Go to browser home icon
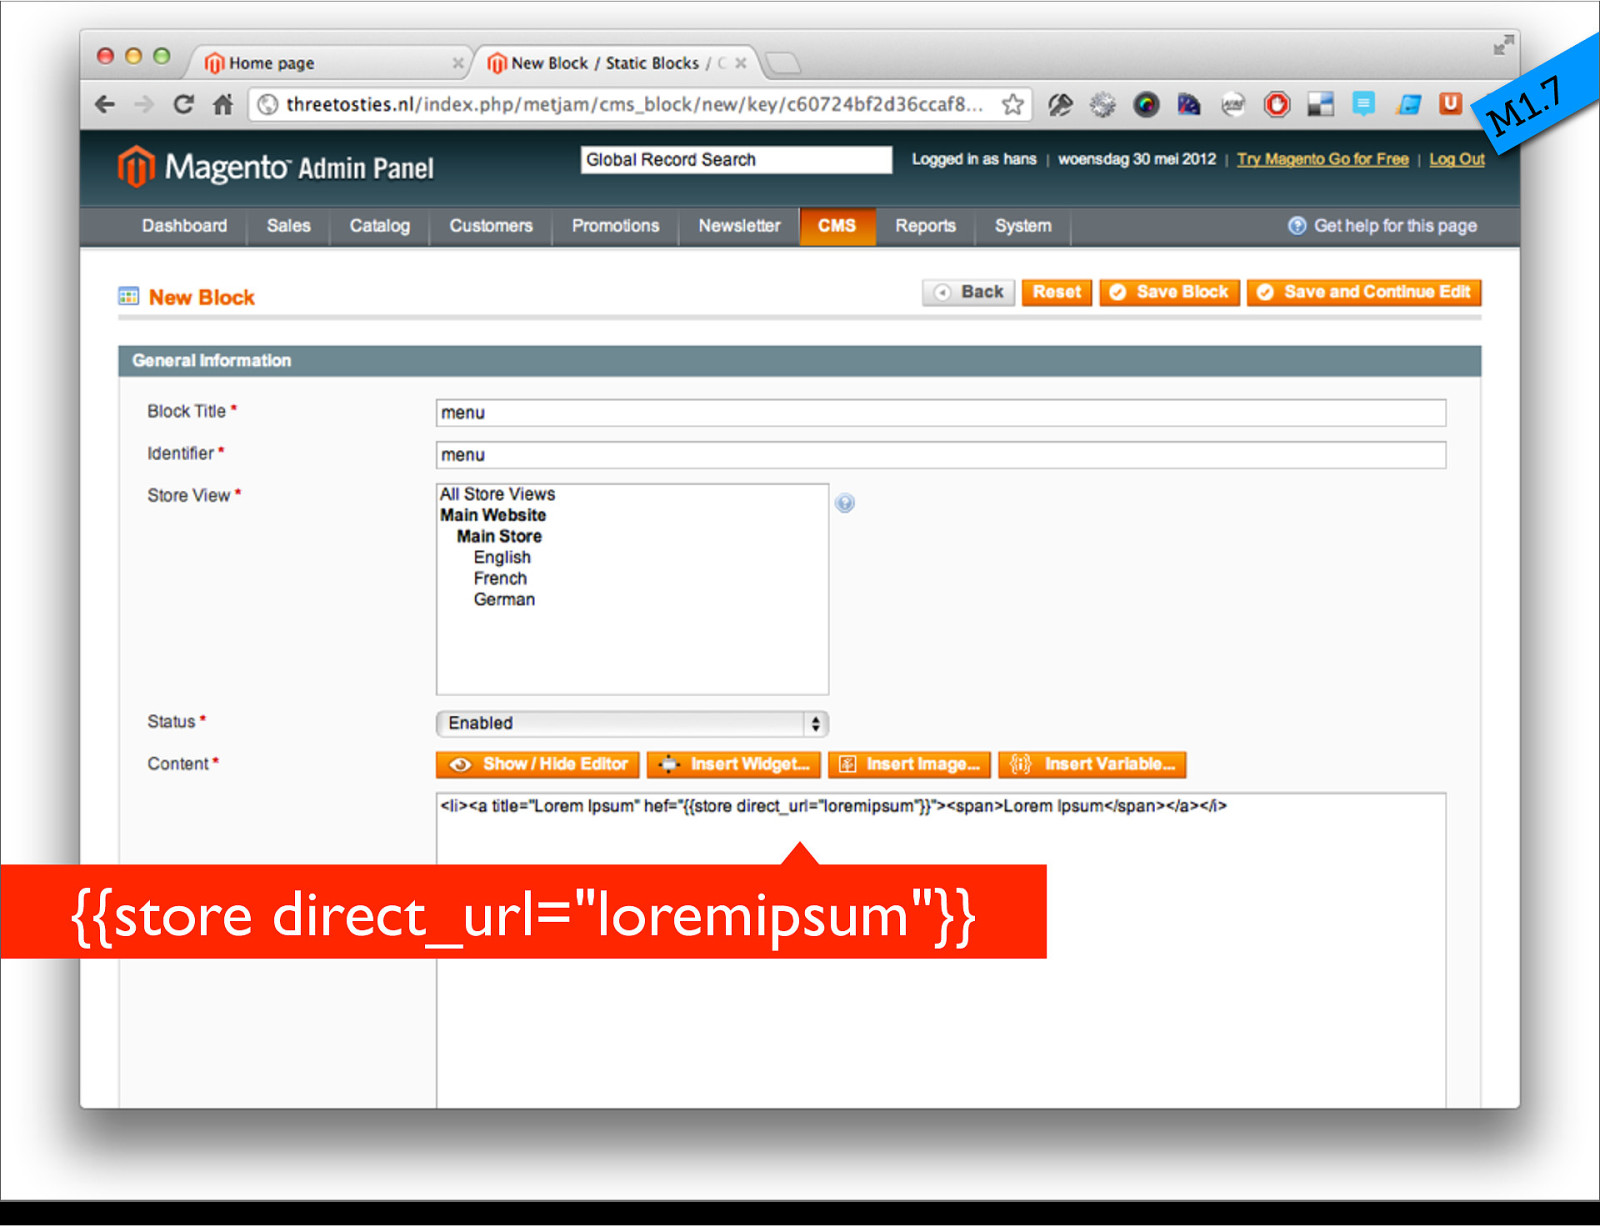Viewport: 1600px width, 1232px height. 223,104
